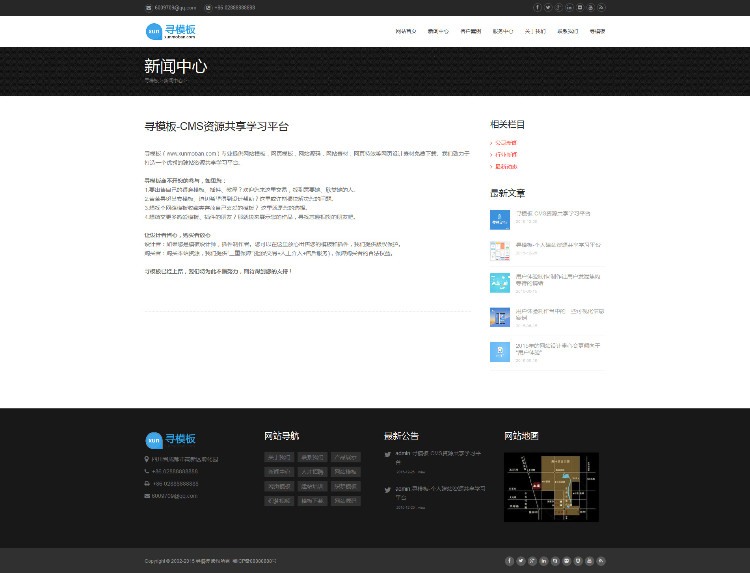This screenshot has height=573, width=750.
Task: Click the LinkedIn icon in the footer bar
Action: (x=544, y=561)
